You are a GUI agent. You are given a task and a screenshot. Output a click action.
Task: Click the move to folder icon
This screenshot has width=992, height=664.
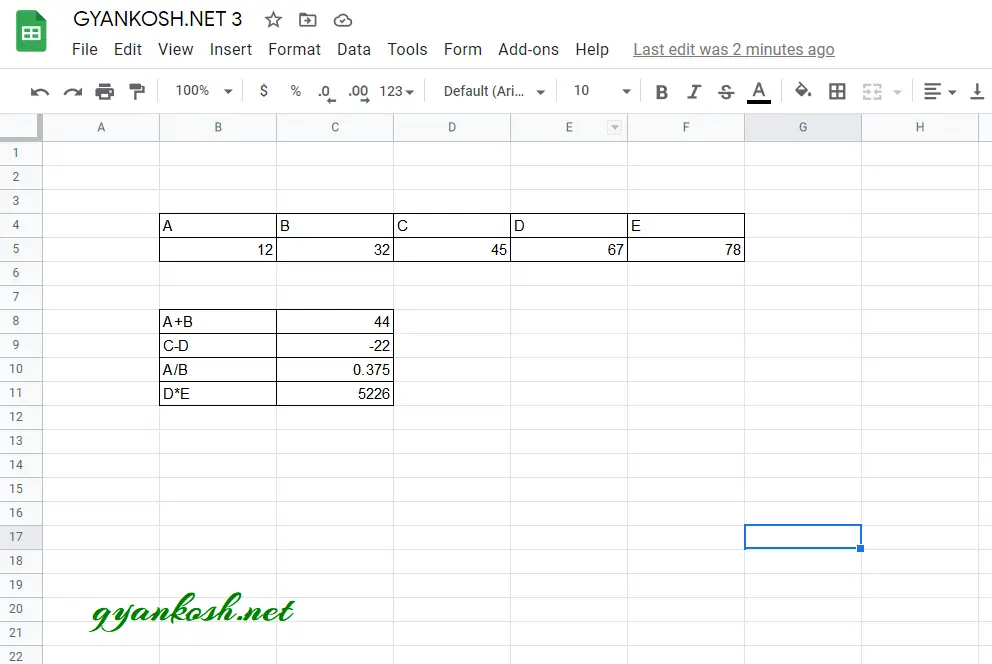[307, 20]
